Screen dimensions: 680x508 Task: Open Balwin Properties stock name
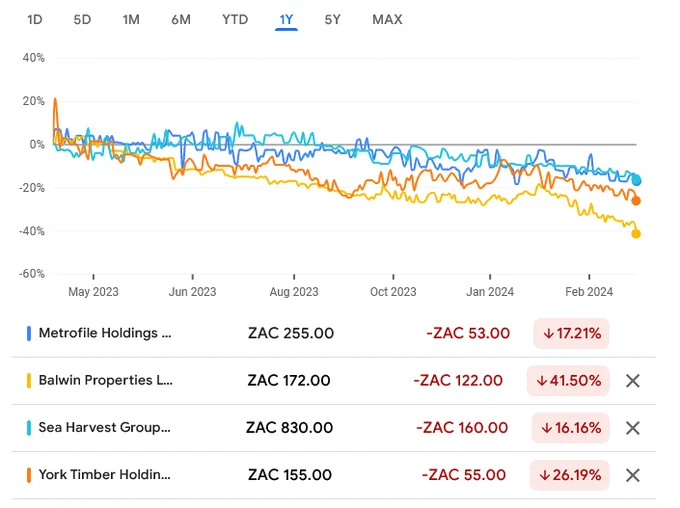click(105, 380)
